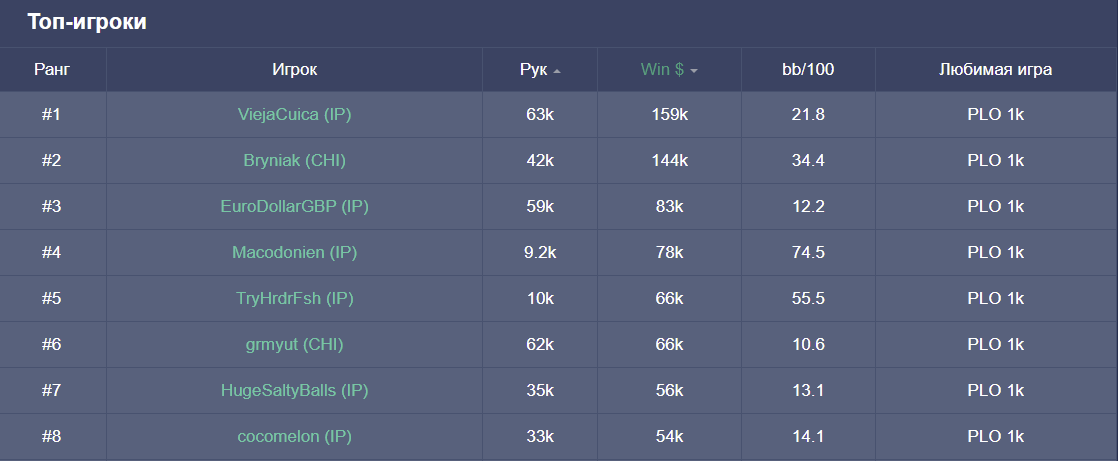Open Macodonien (IP) player page

294,253
